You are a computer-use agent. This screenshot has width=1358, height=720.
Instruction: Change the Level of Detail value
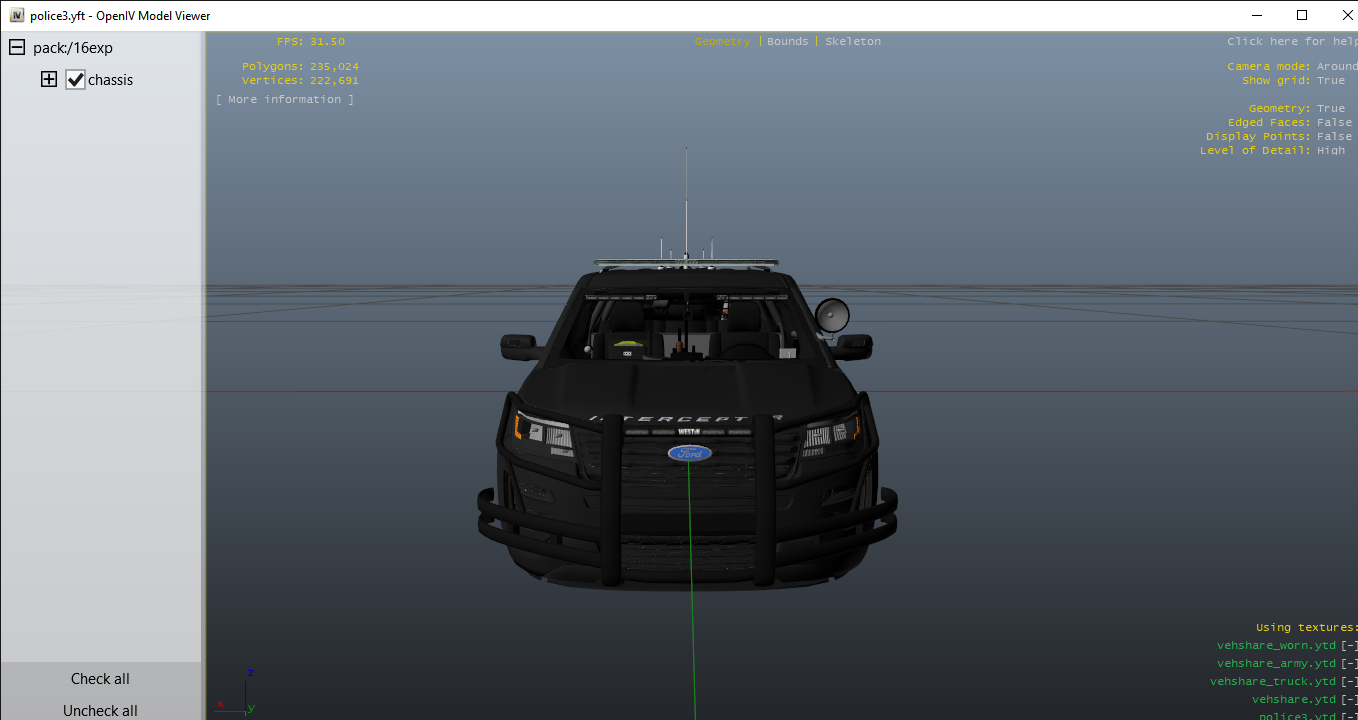pos(1330,151)
